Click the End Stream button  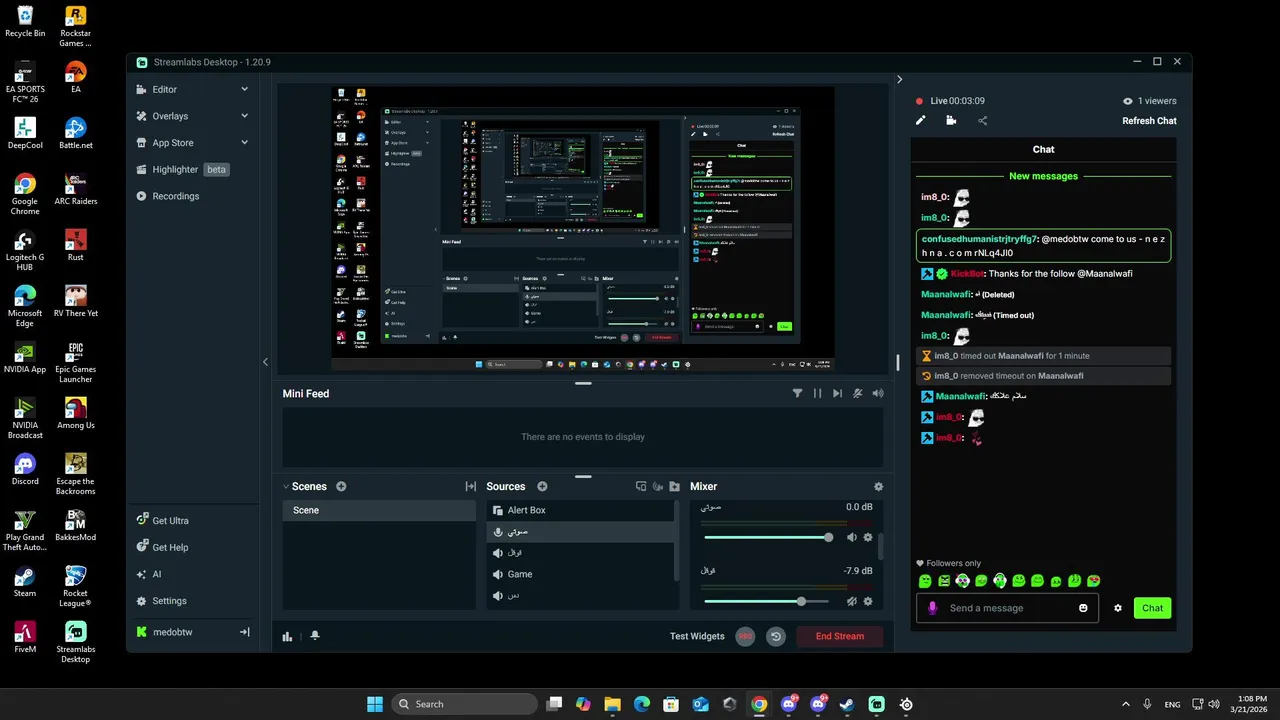tap(840, 636)
